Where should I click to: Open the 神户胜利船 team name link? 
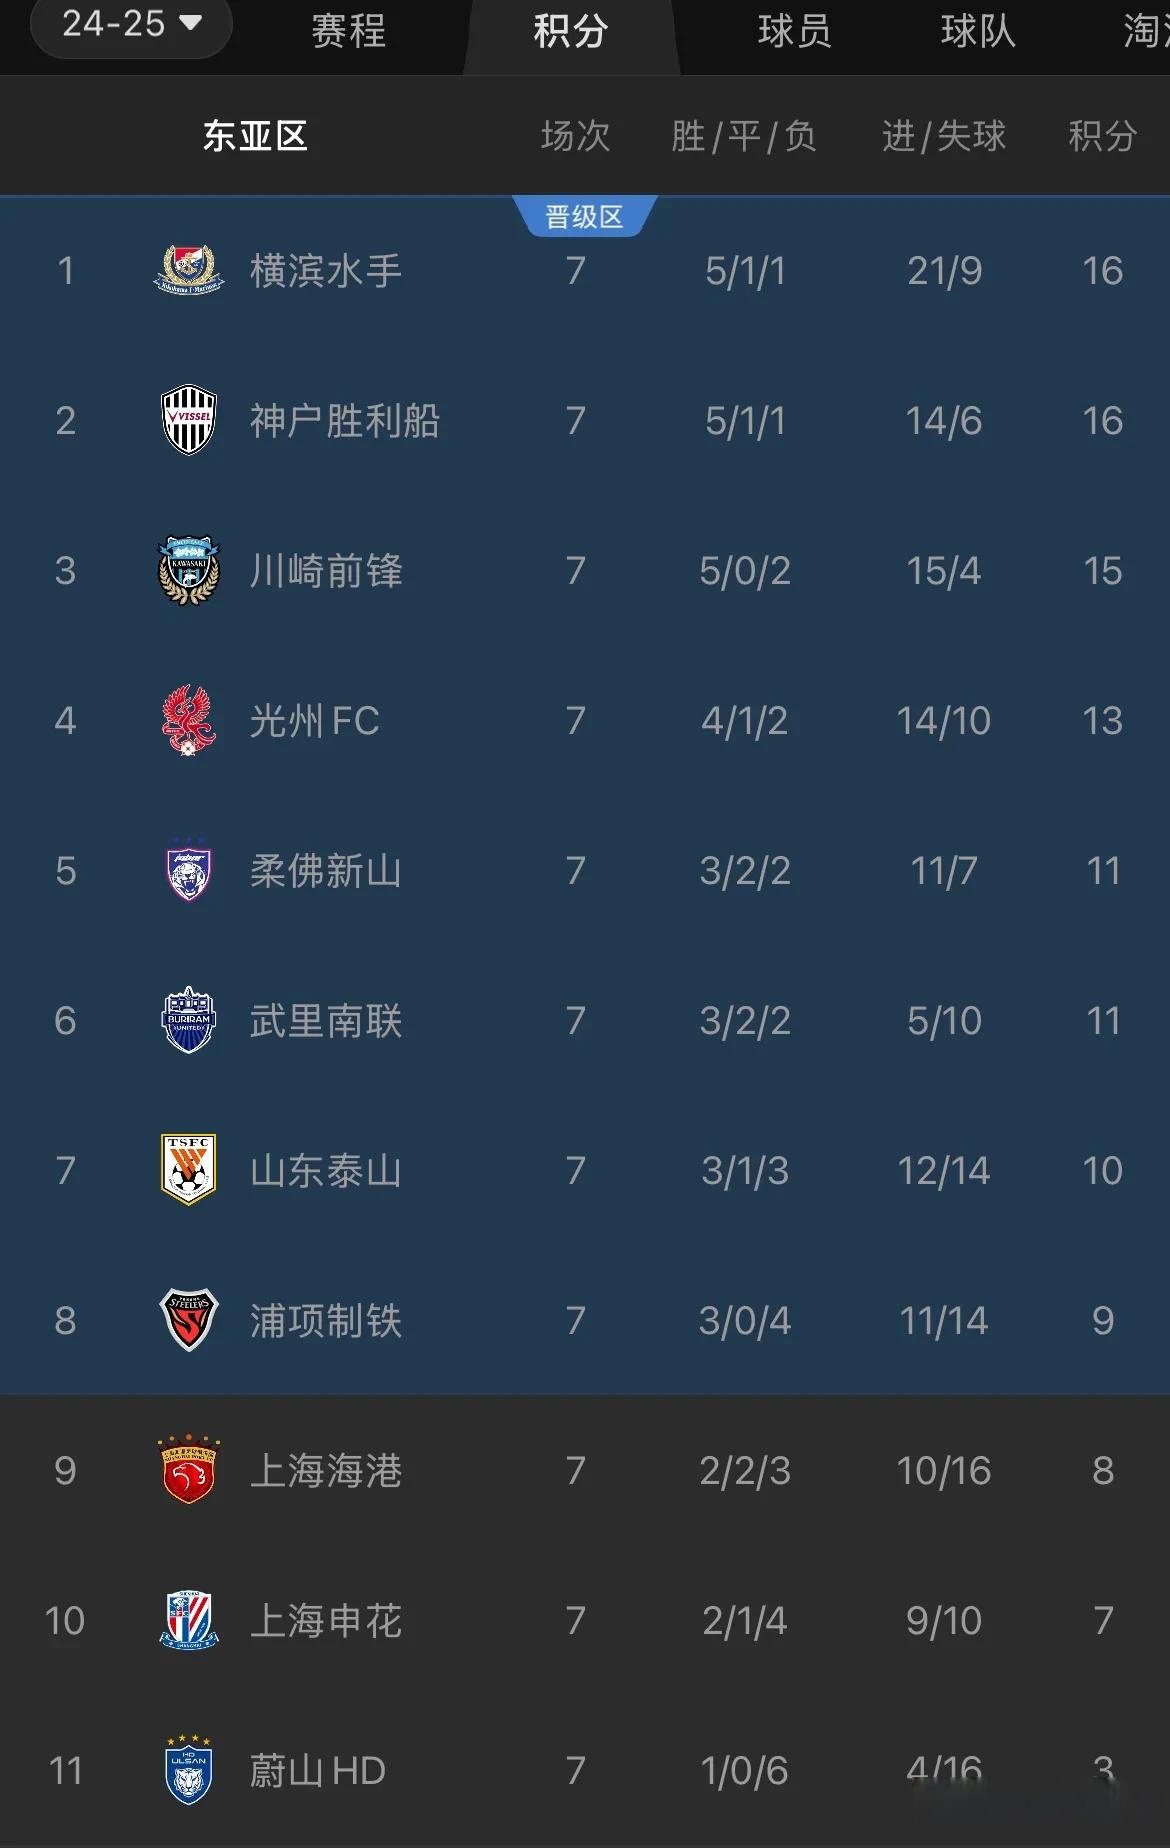tap(345, 421)
